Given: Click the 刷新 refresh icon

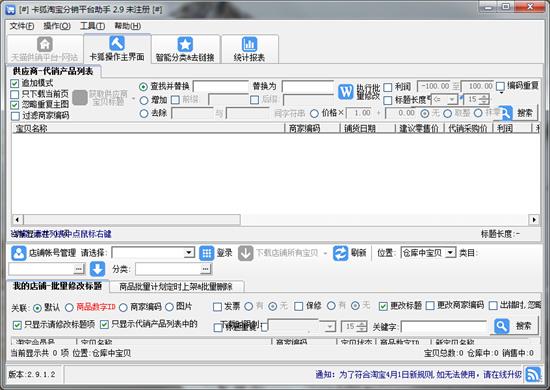Looking at the screenshot, I should coord(340,253).
